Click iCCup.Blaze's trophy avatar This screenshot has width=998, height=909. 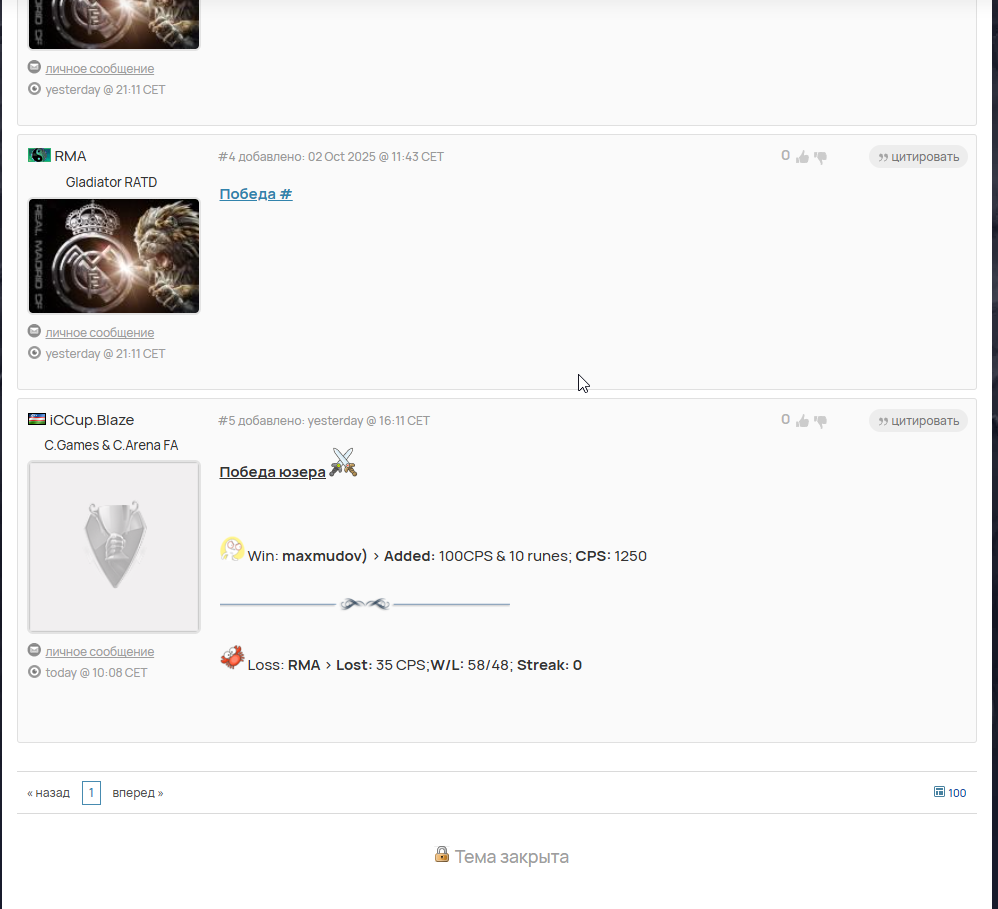[x=114, y=547]
